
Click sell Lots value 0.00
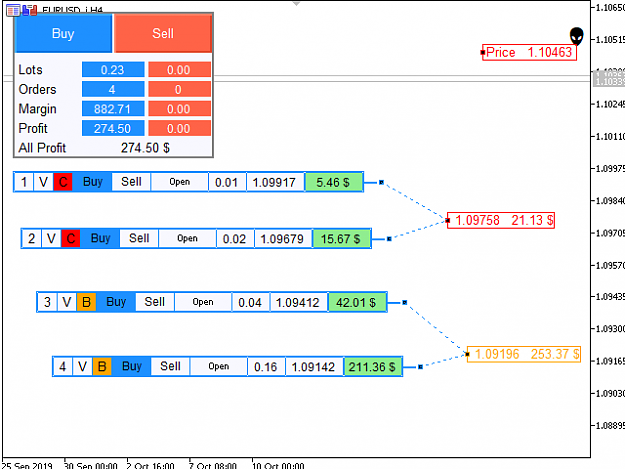coord(179,70)
